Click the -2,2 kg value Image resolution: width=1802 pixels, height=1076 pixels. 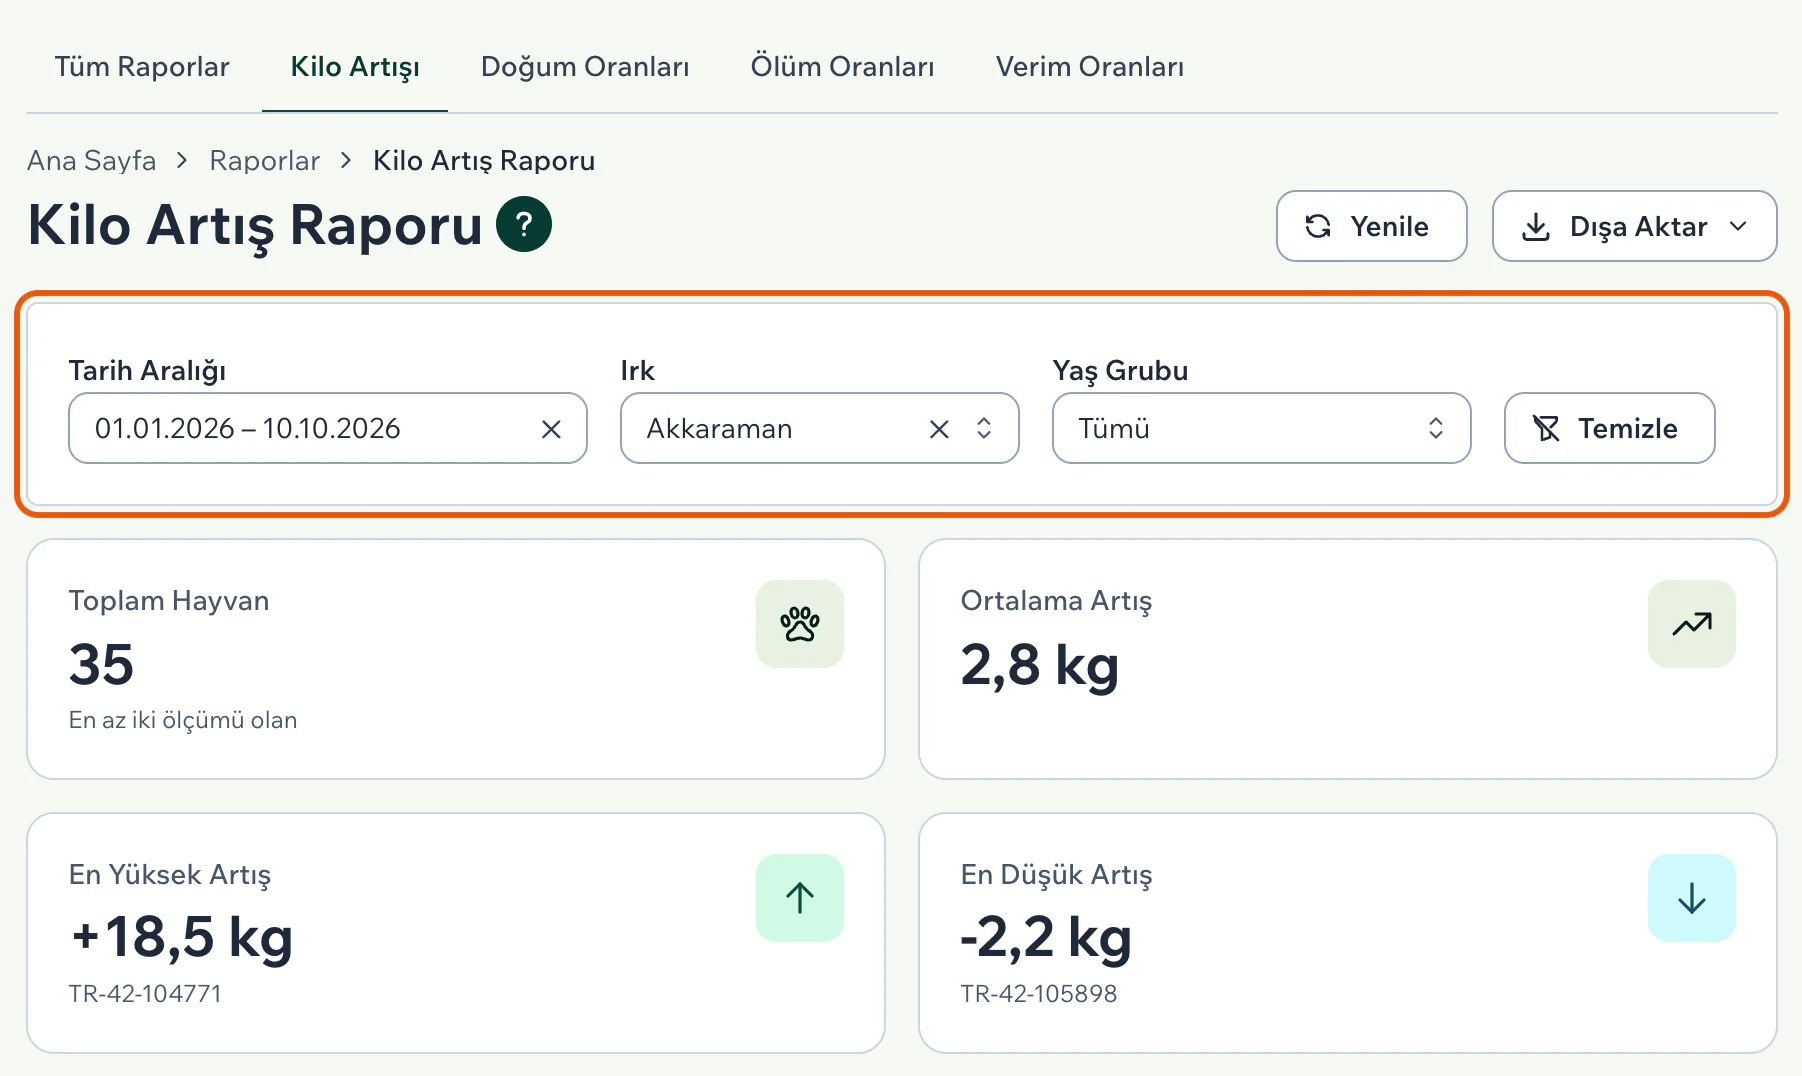pos(1046,938)
